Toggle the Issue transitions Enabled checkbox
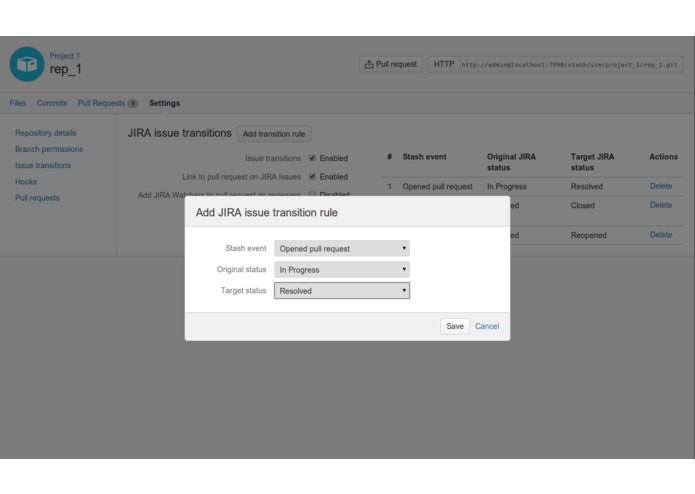This screenshot has height=494, width=695. click(x=312, y=158)
